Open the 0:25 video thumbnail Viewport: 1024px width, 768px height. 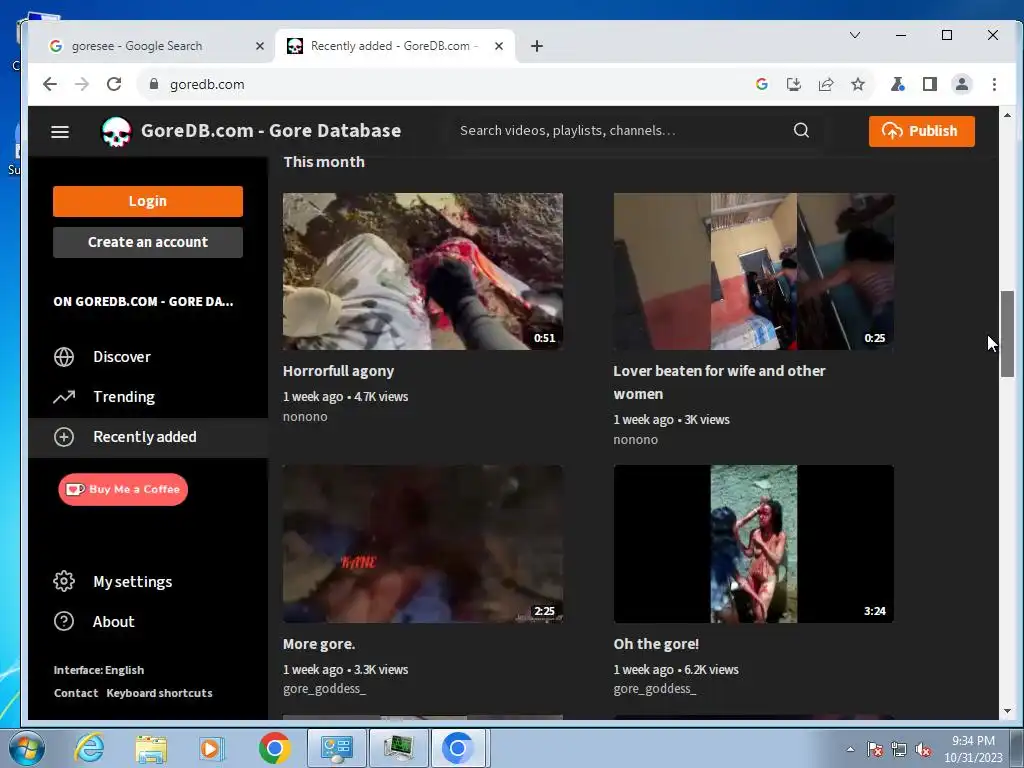click(754, 271)
